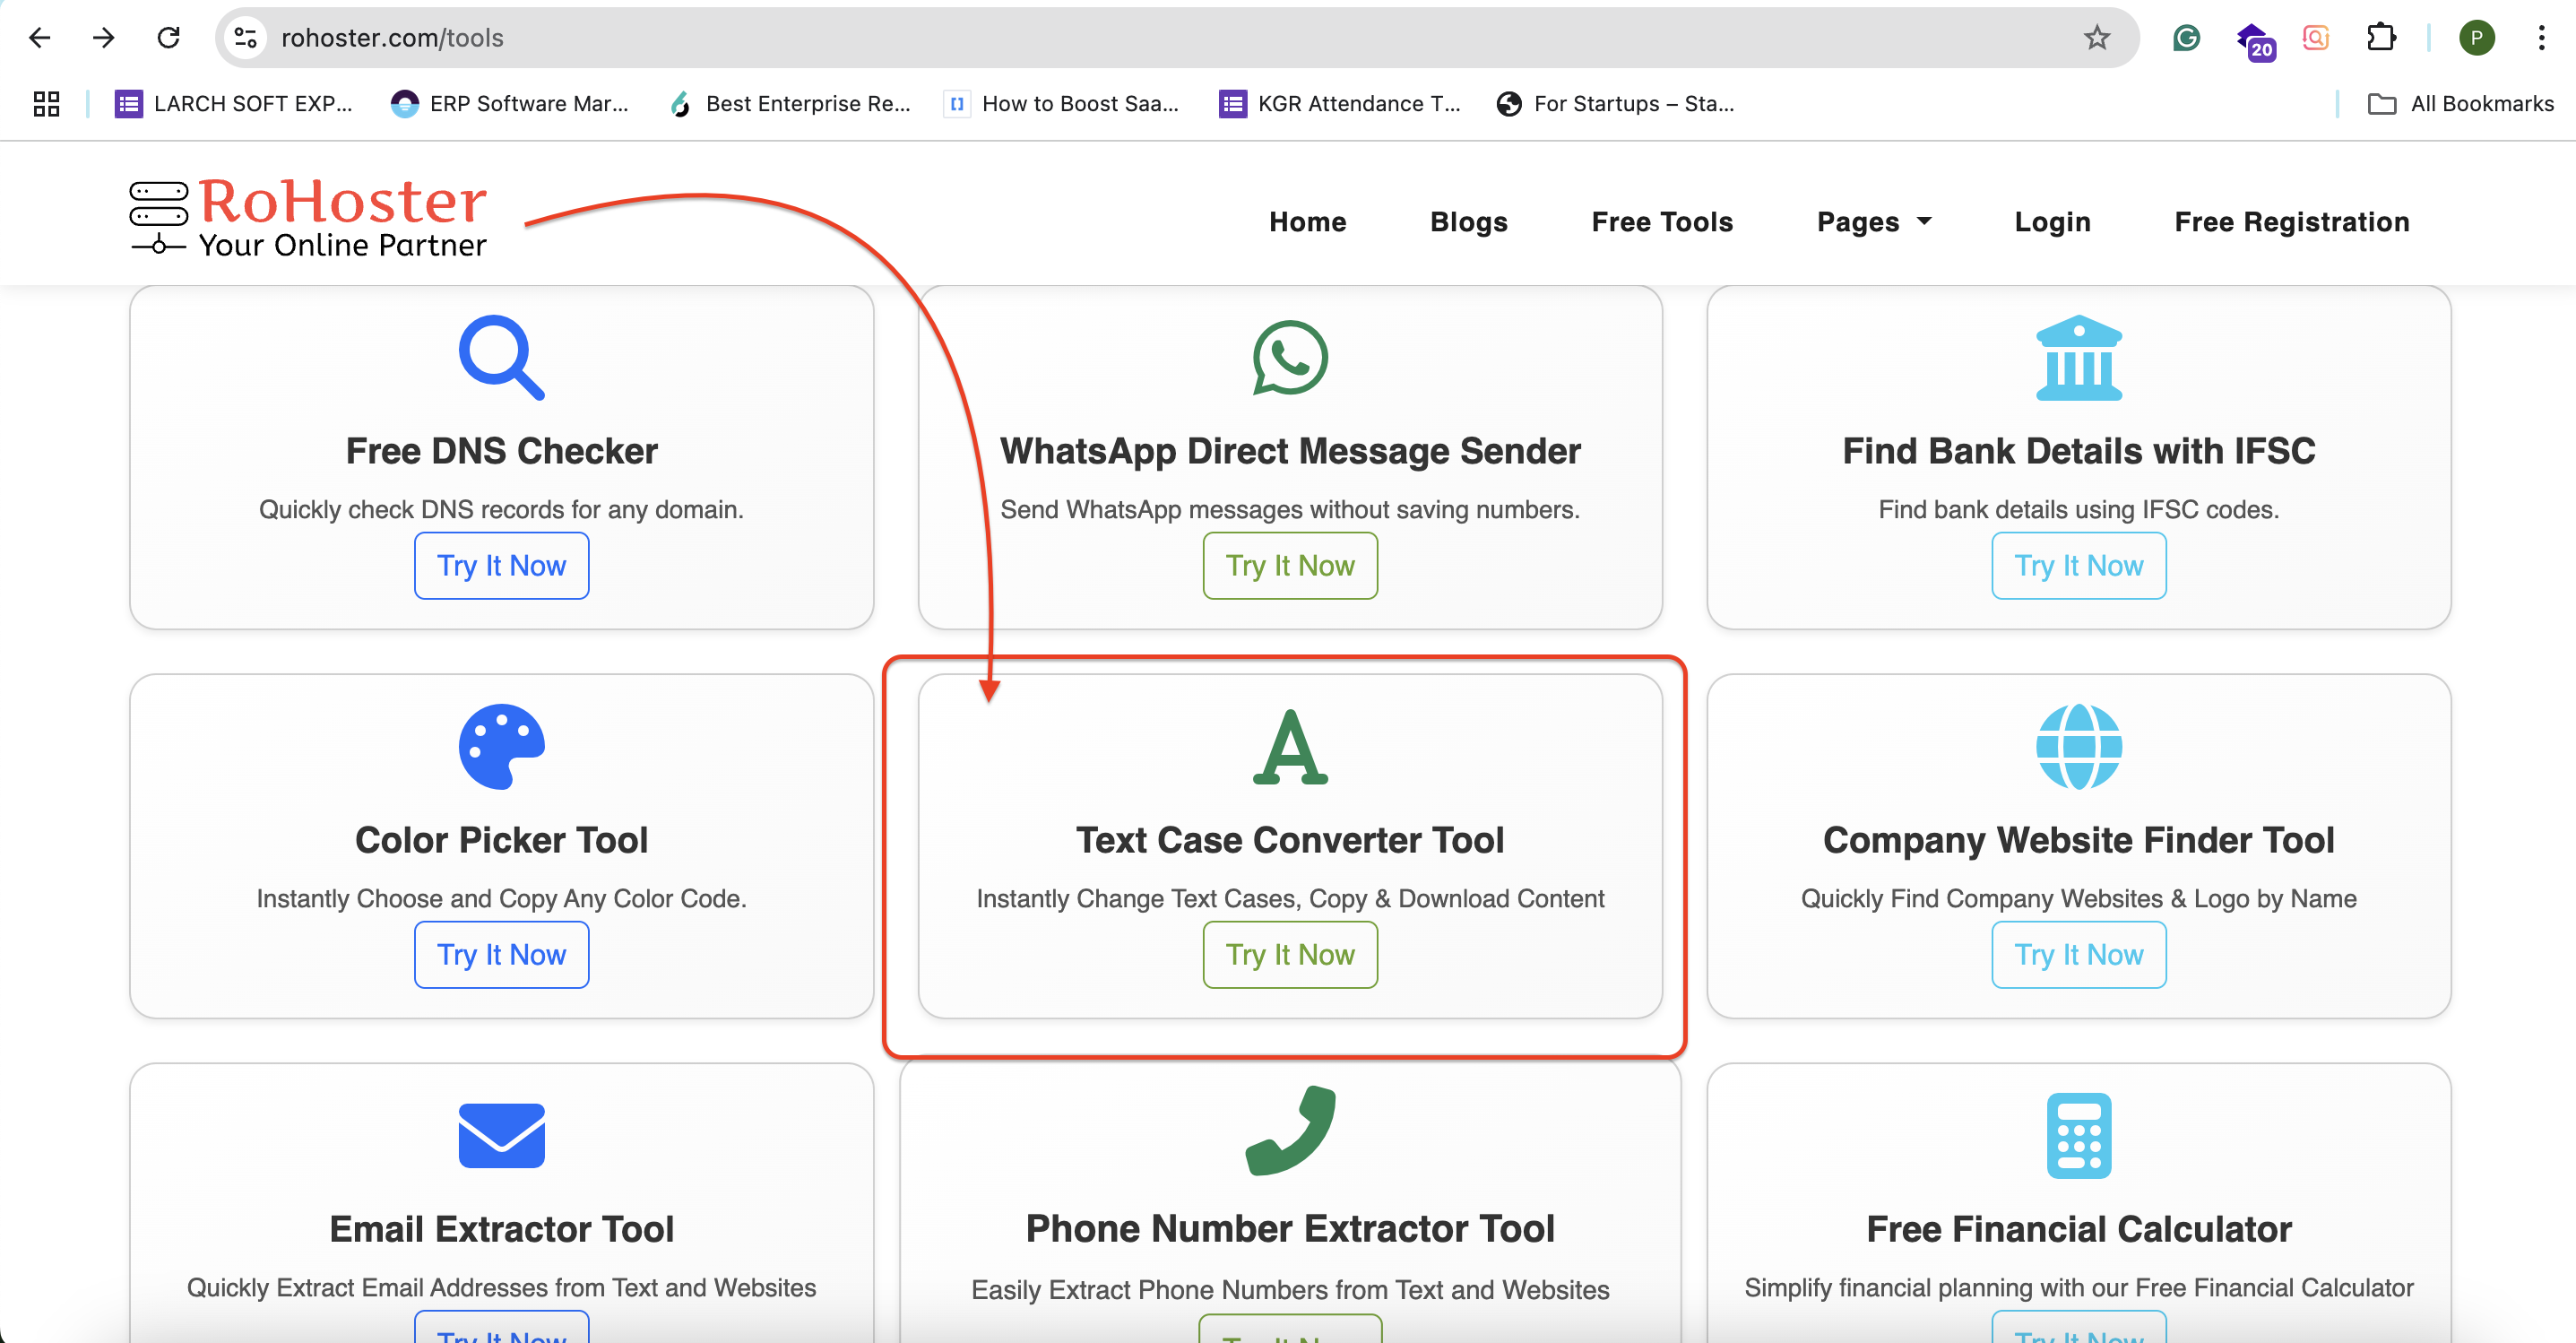Open Chrome three-dot menu
This screenshot has height=1343, width=2576.
(2540, 38)
